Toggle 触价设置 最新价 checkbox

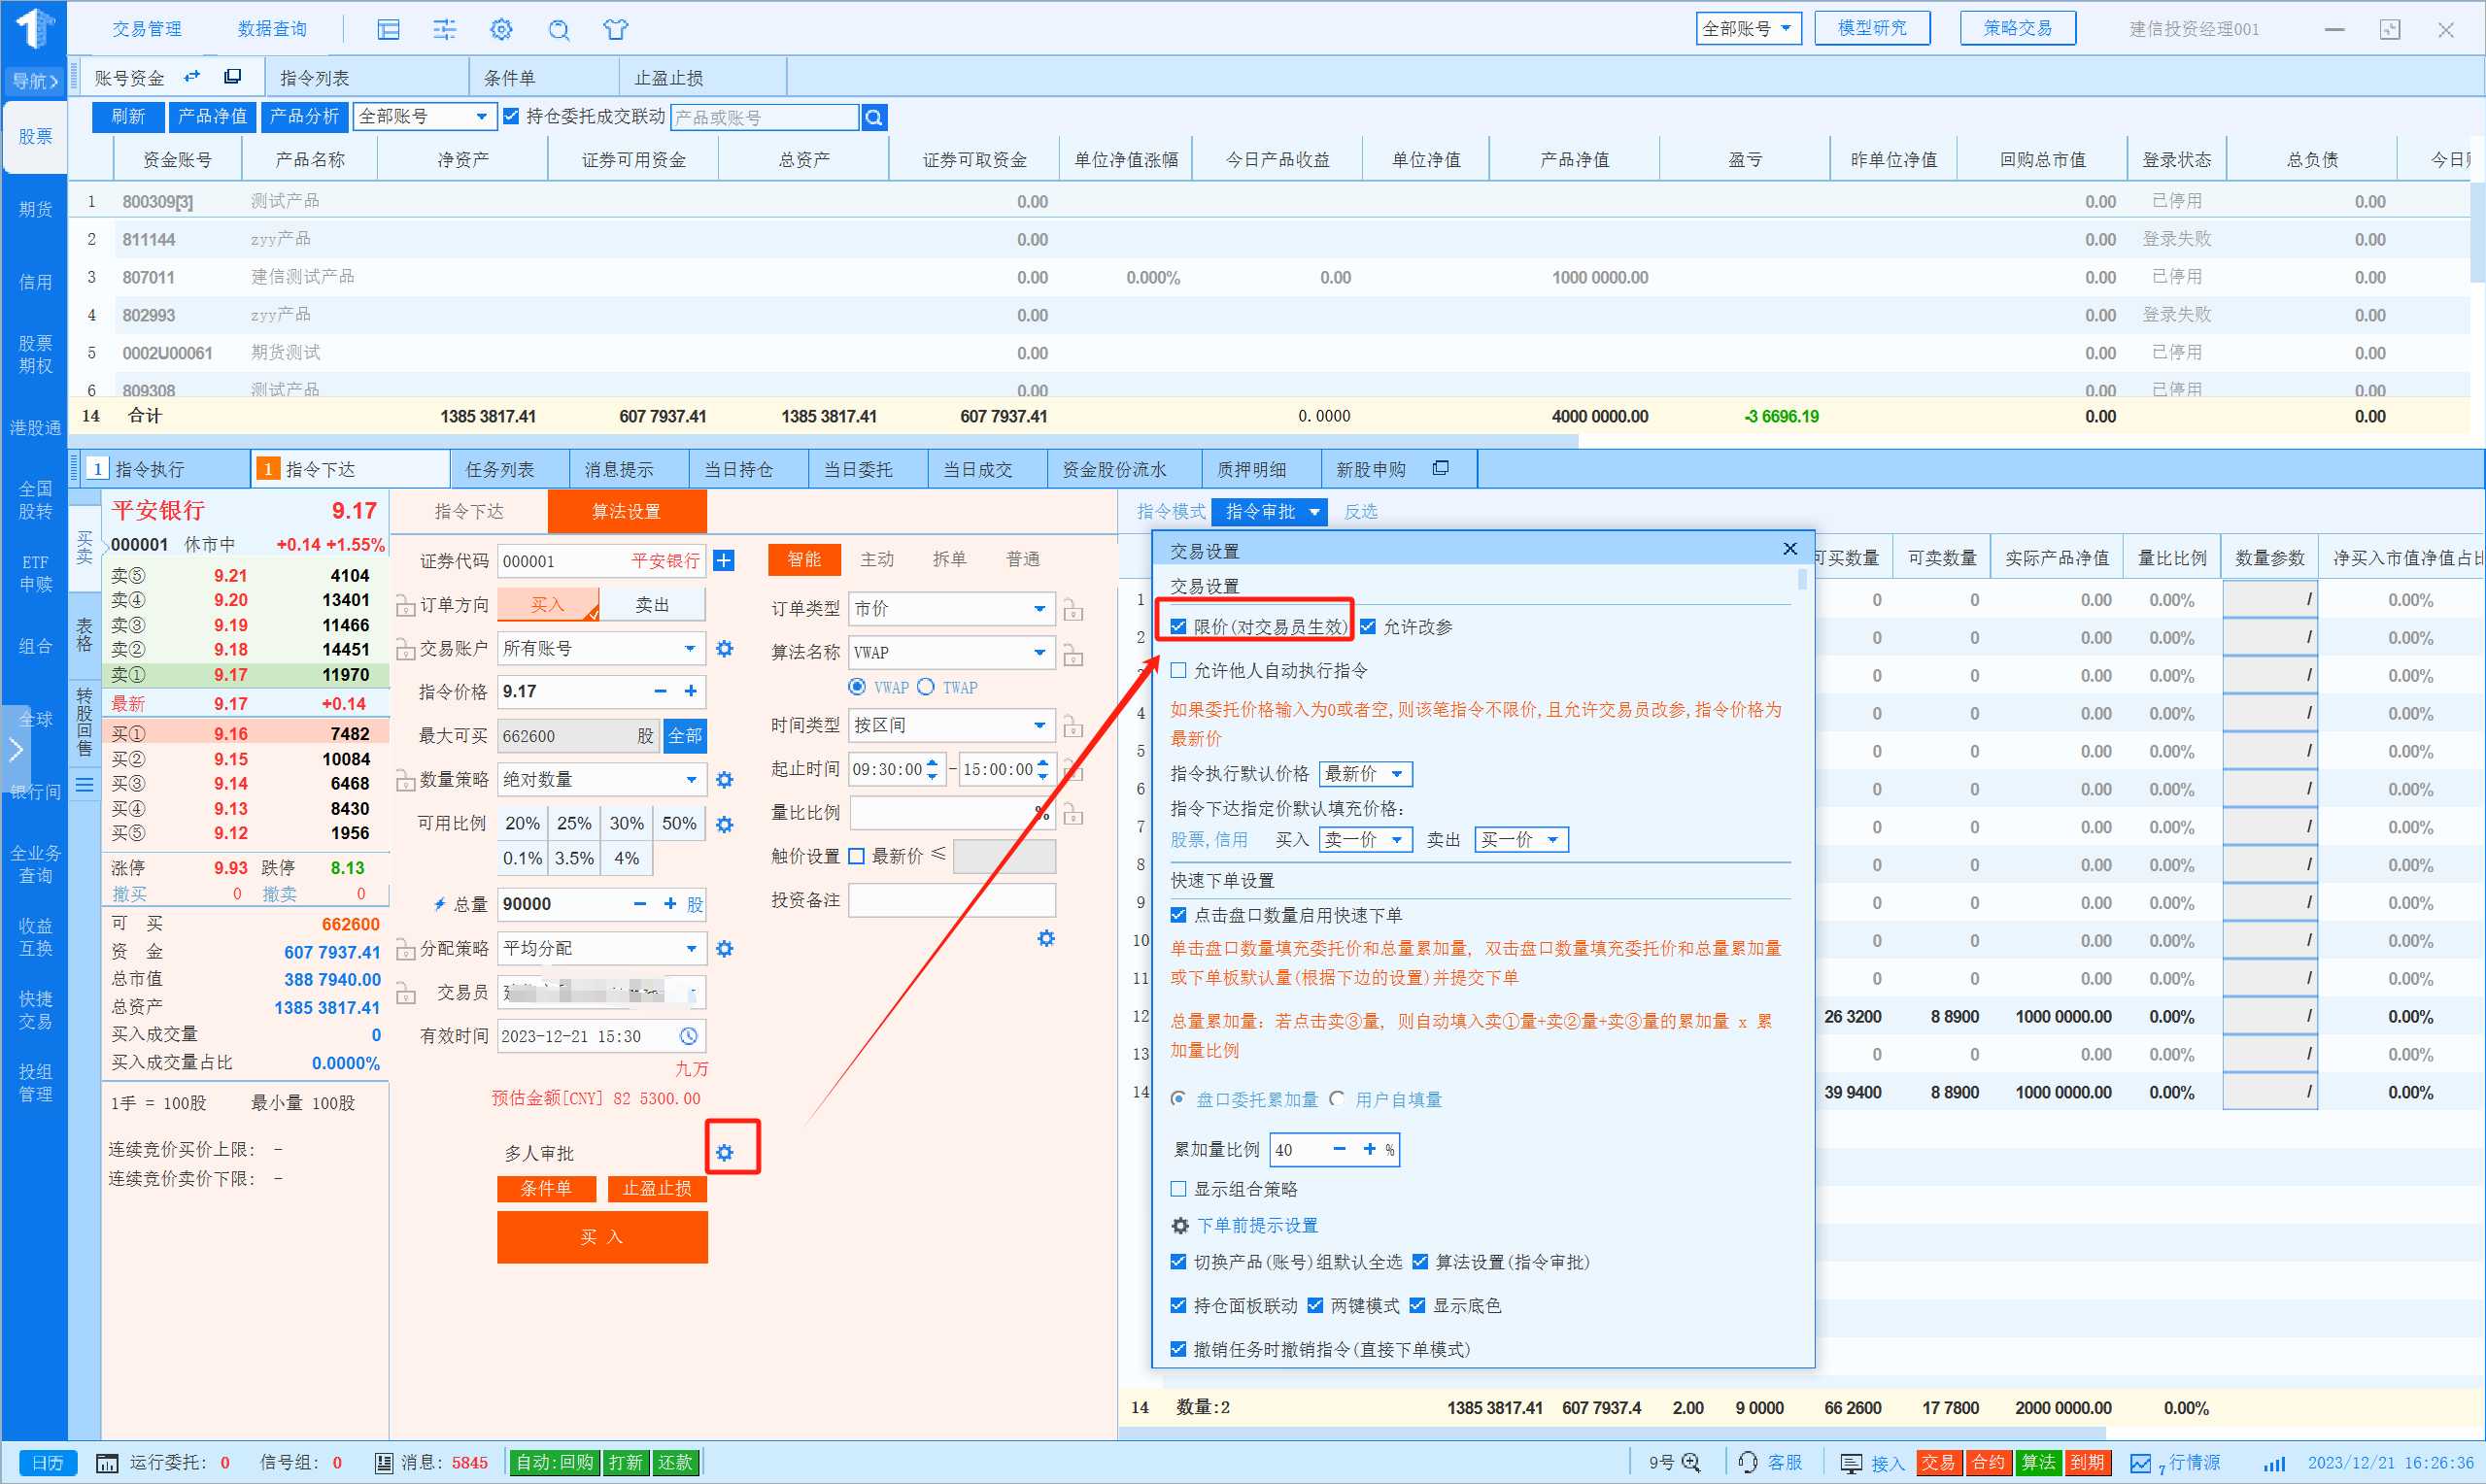coord(856,856)
